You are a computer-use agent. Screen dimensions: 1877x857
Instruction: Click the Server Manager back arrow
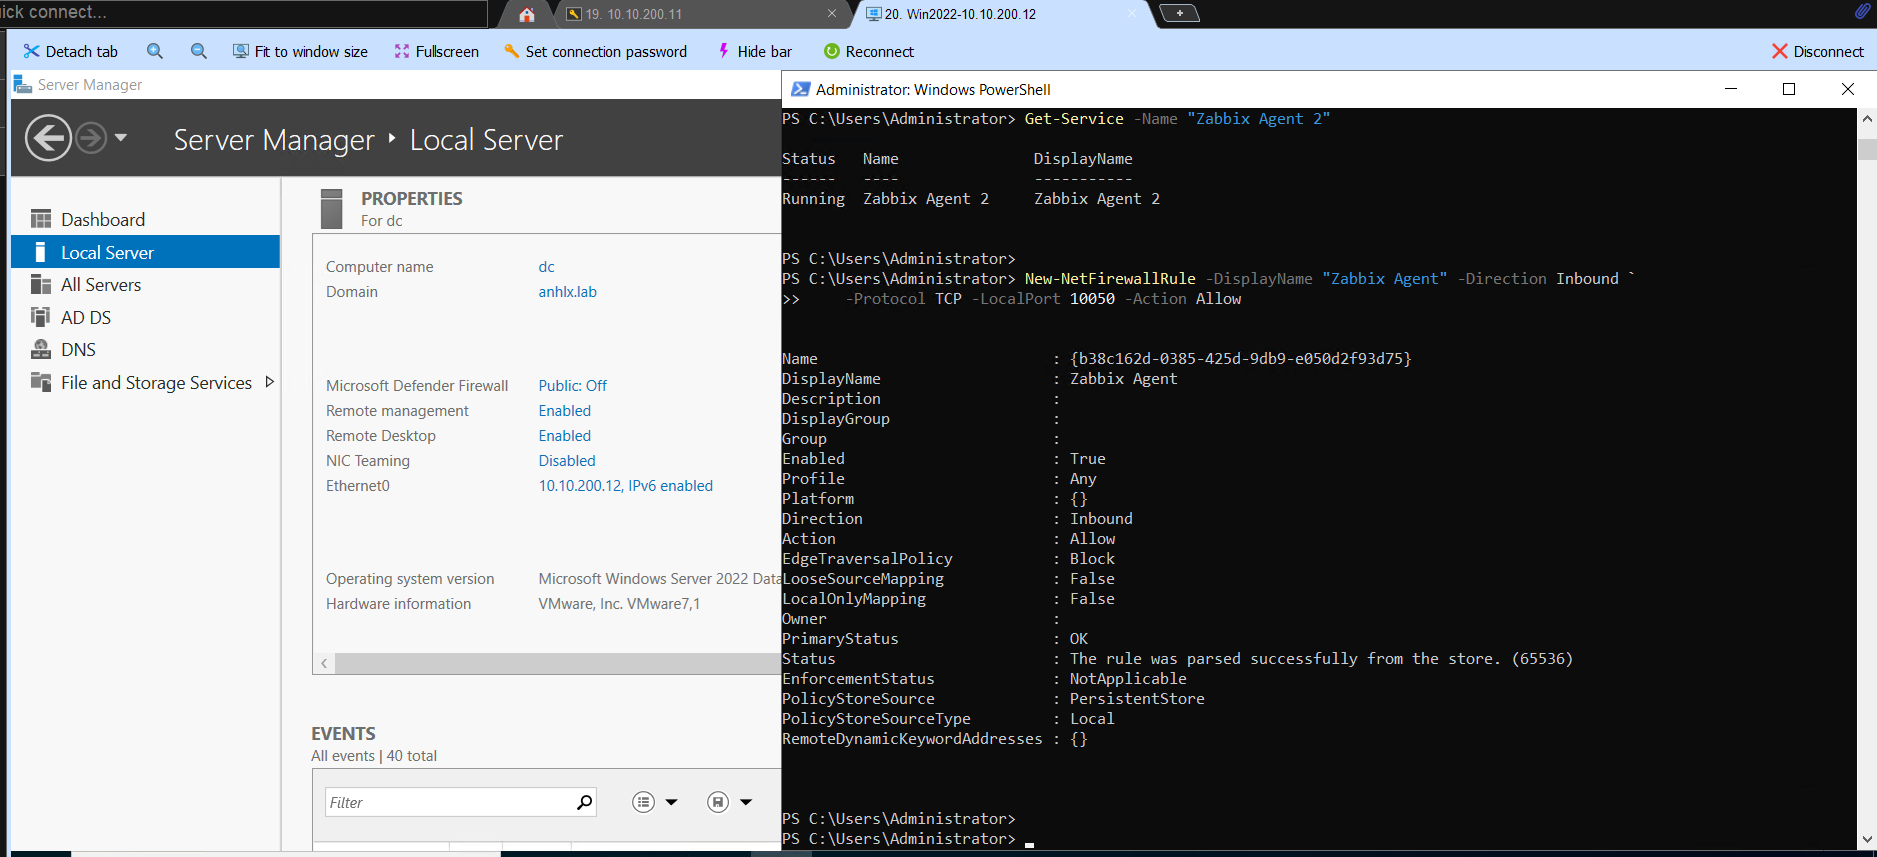coord(48,138)
